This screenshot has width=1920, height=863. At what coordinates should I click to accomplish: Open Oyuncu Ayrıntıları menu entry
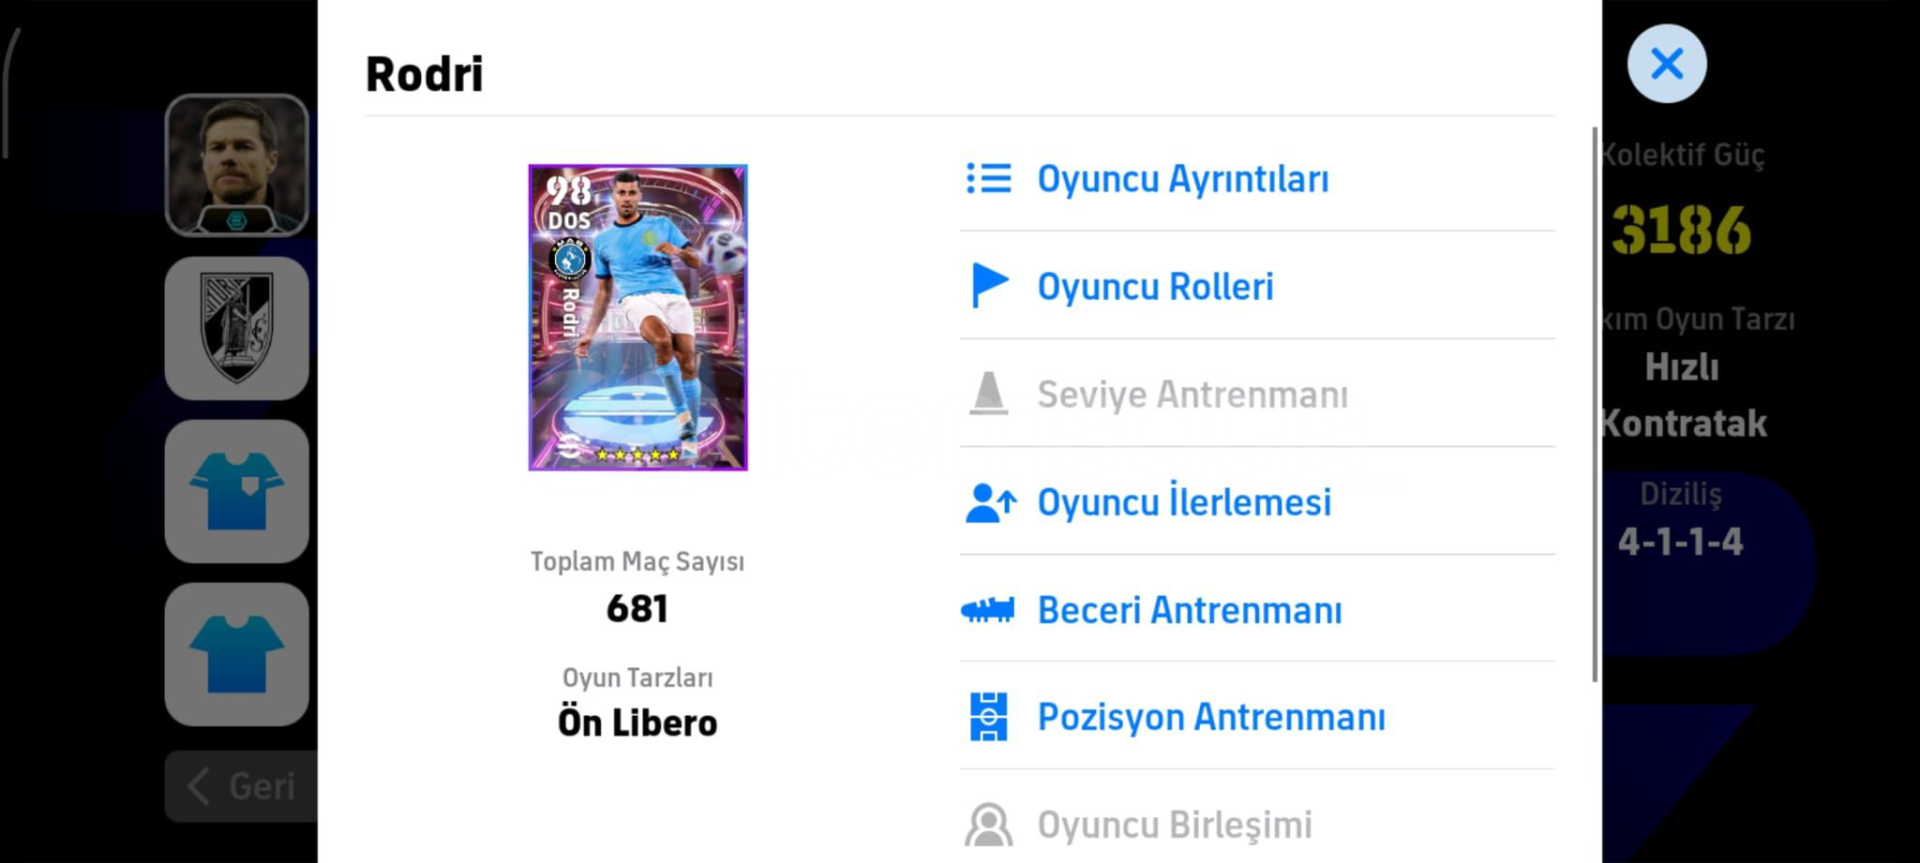point(1182,179)
